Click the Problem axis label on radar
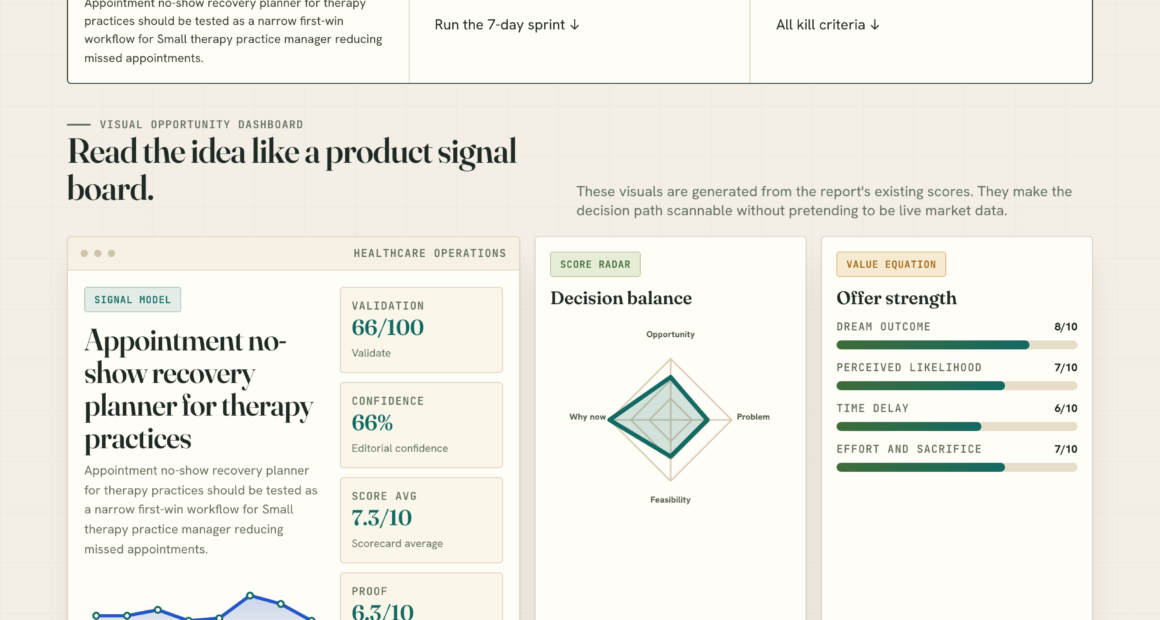This screenshot has height=620, width=1160. point(753,417)
